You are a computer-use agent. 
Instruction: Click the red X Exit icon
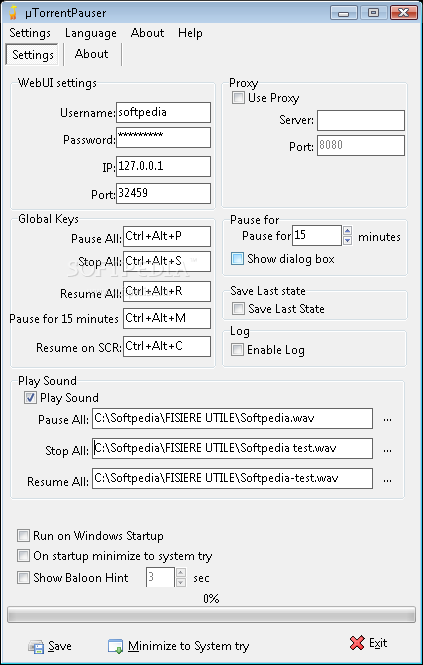pyautogui.click(x=357, y=643)
